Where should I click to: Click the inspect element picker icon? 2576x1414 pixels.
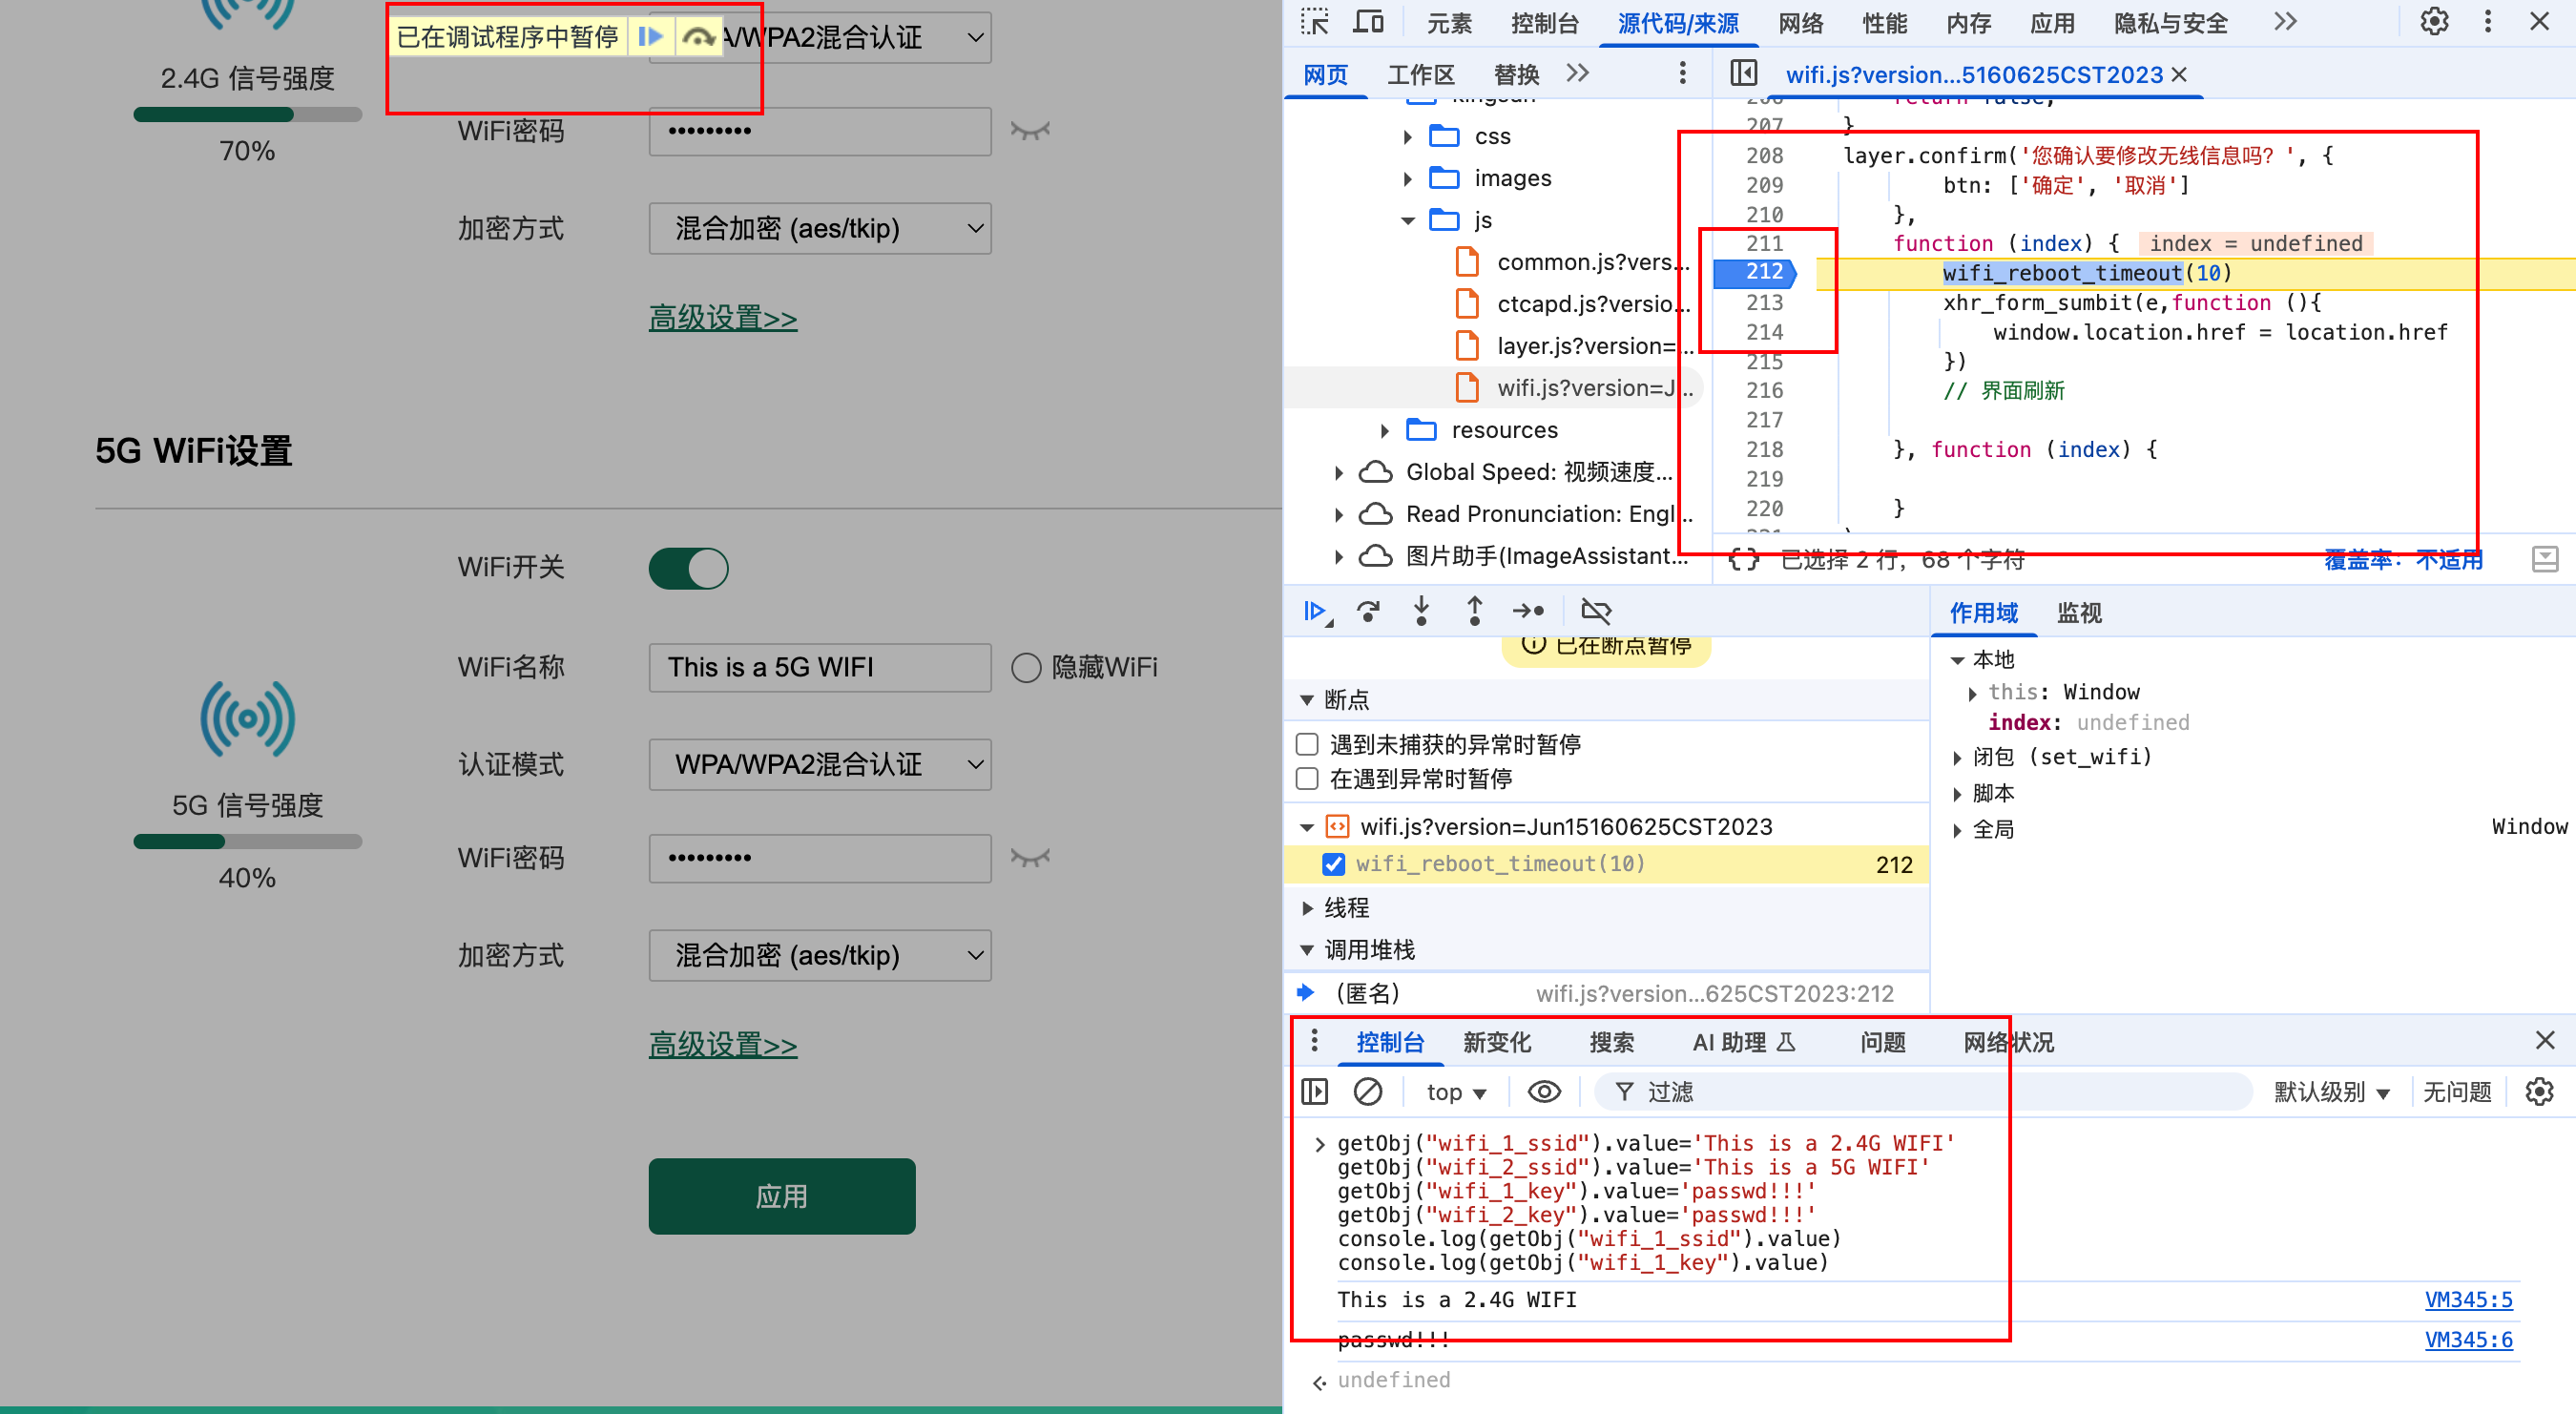1314,22
